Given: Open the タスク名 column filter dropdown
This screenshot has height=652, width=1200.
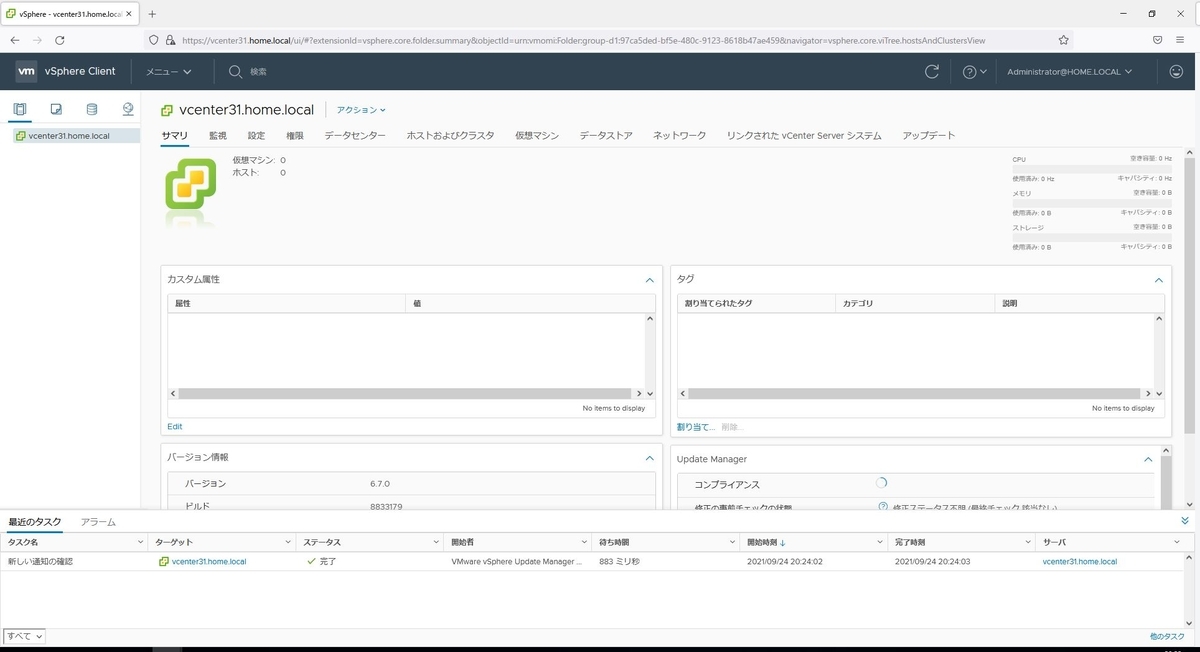Looking at the screenshot, I should click(140, 542).
